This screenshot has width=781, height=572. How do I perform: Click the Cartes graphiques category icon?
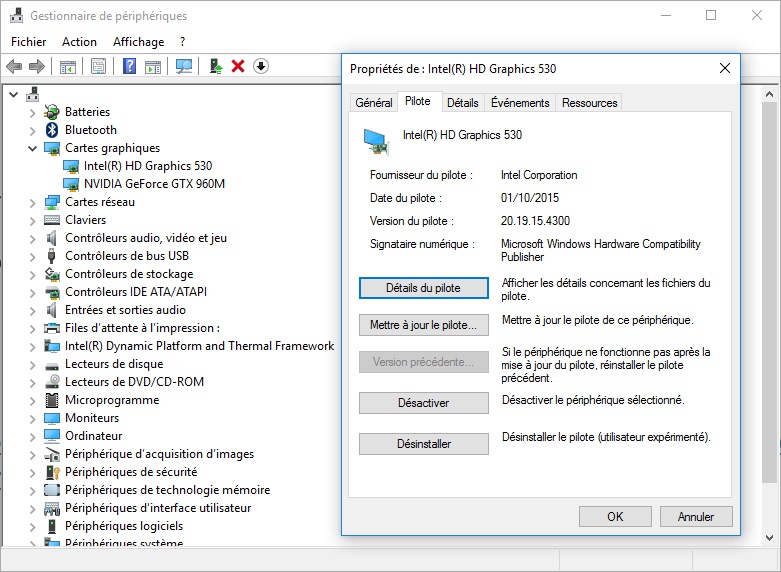52,148
